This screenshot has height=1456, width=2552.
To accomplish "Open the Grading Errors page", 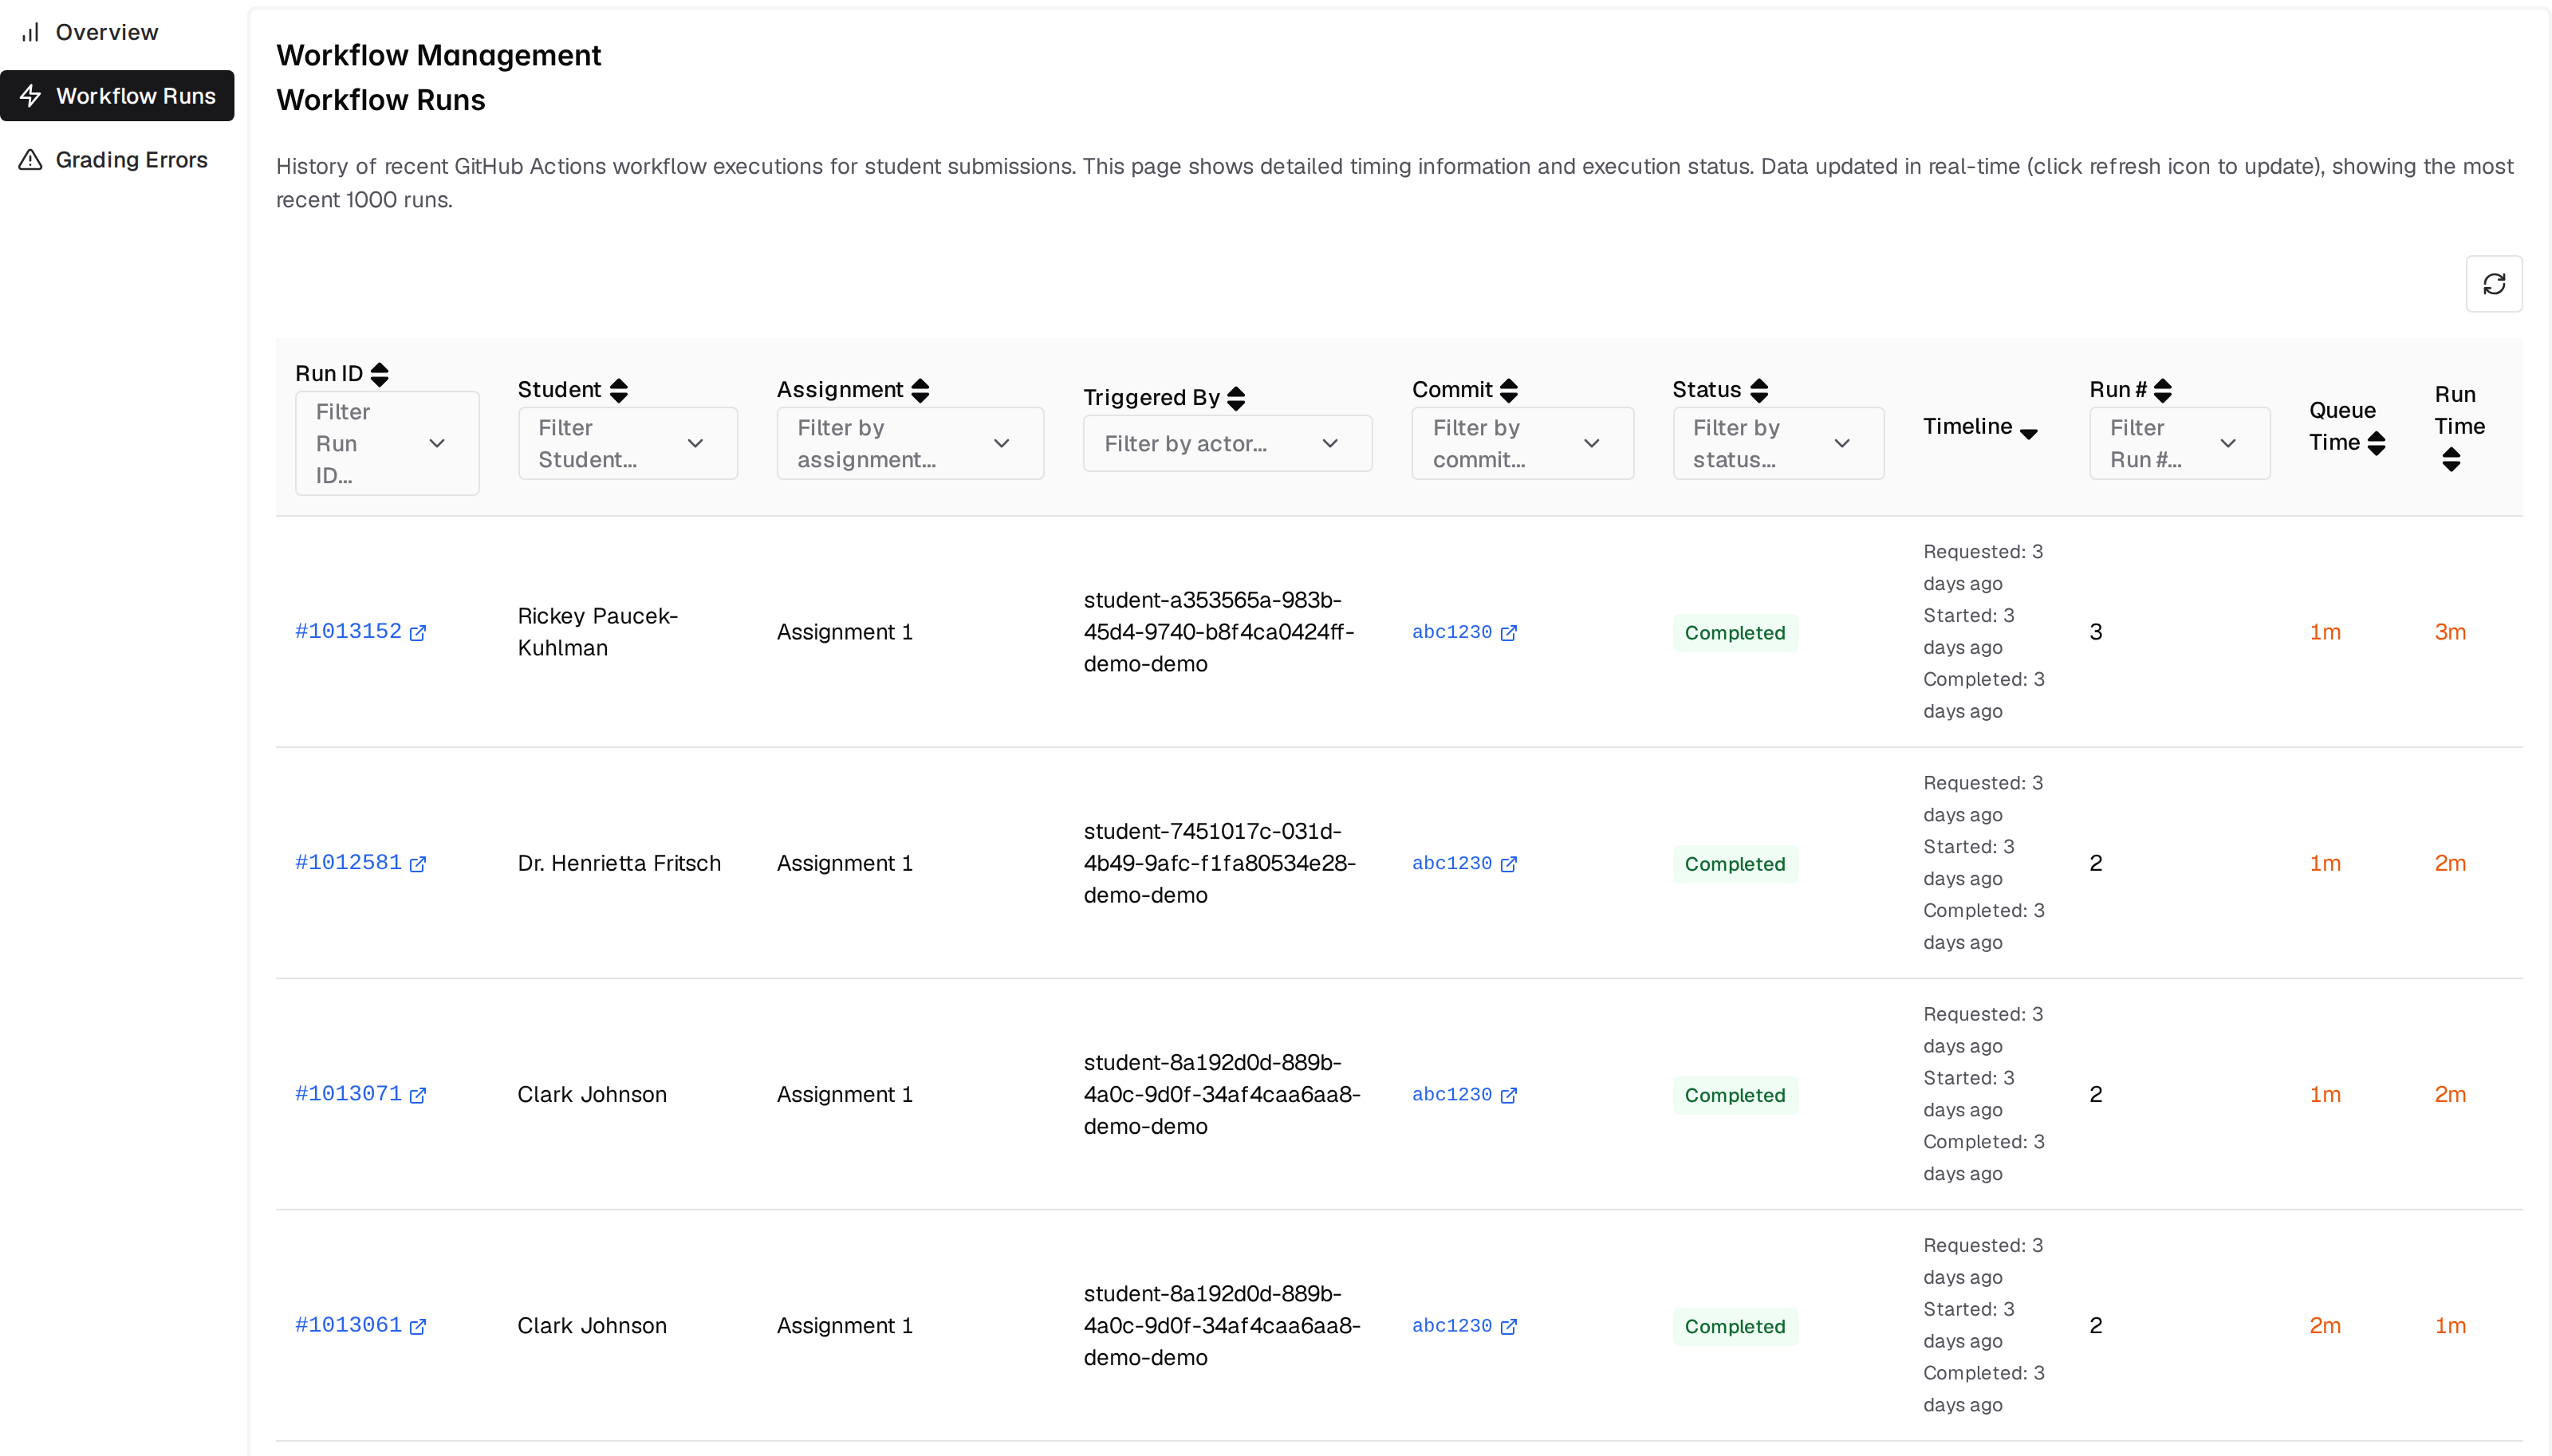I will (117, 160).
